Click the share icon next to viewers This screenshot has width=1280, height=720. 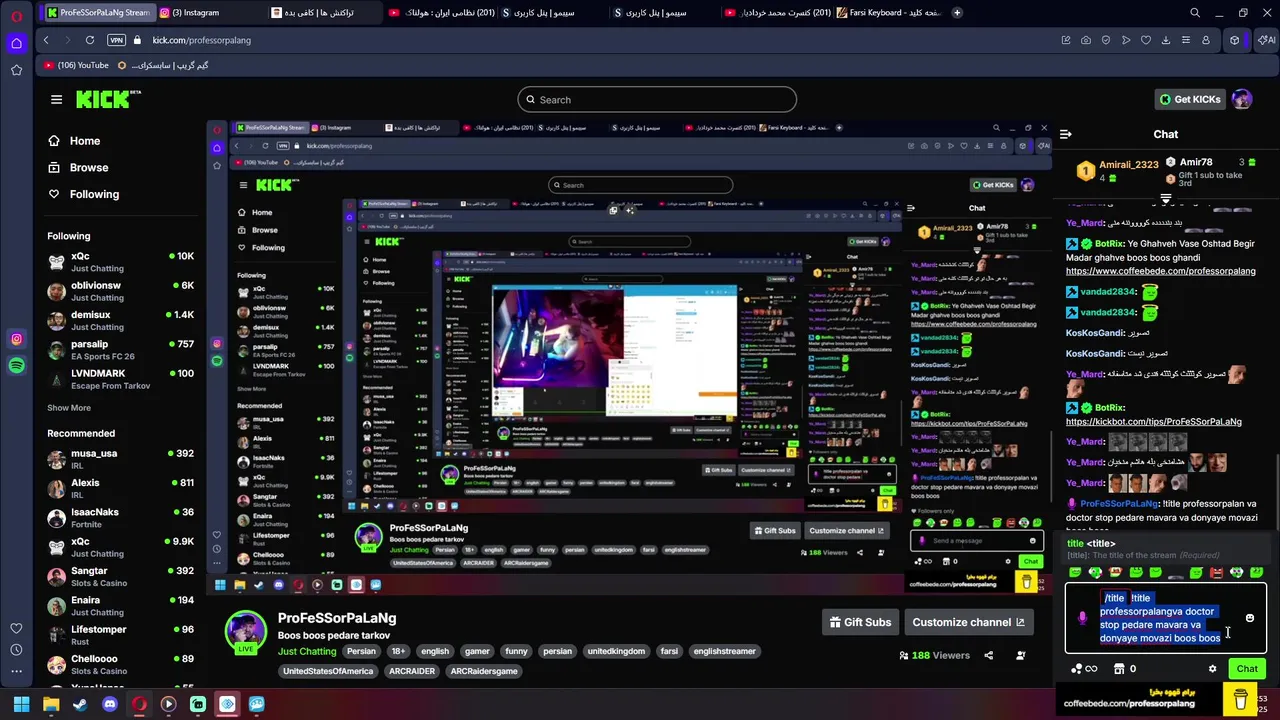coord(988,655)
